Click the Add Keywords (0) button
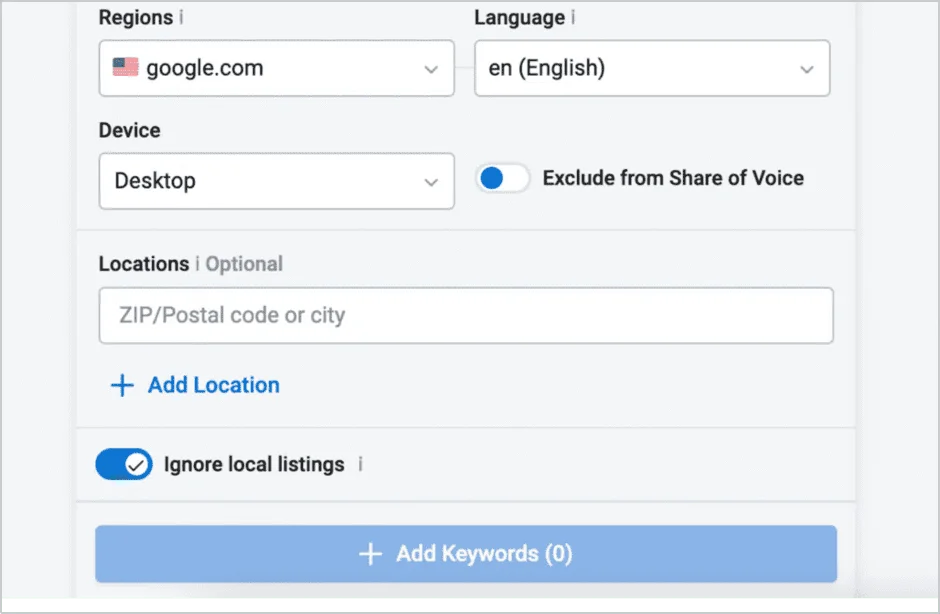Image resolution: width=940 pixels, height=614 pixels. [466, 553]
